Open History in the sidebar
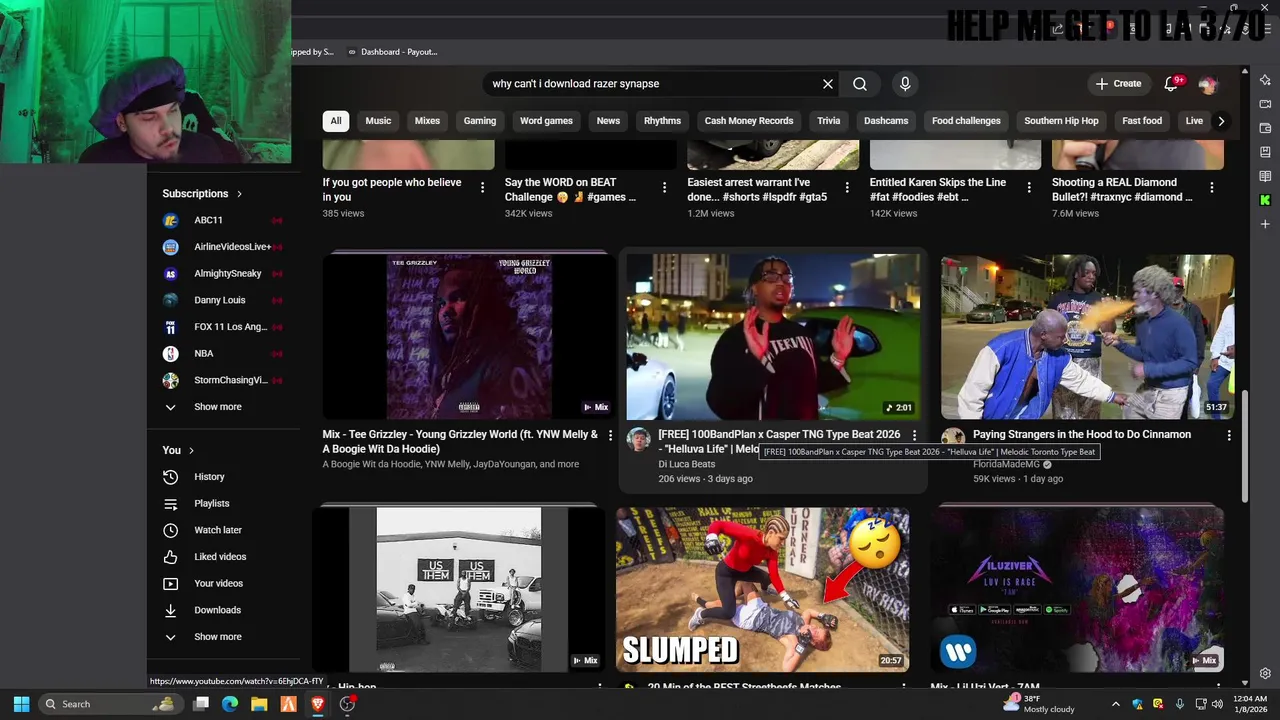 [x=223, y=477]
